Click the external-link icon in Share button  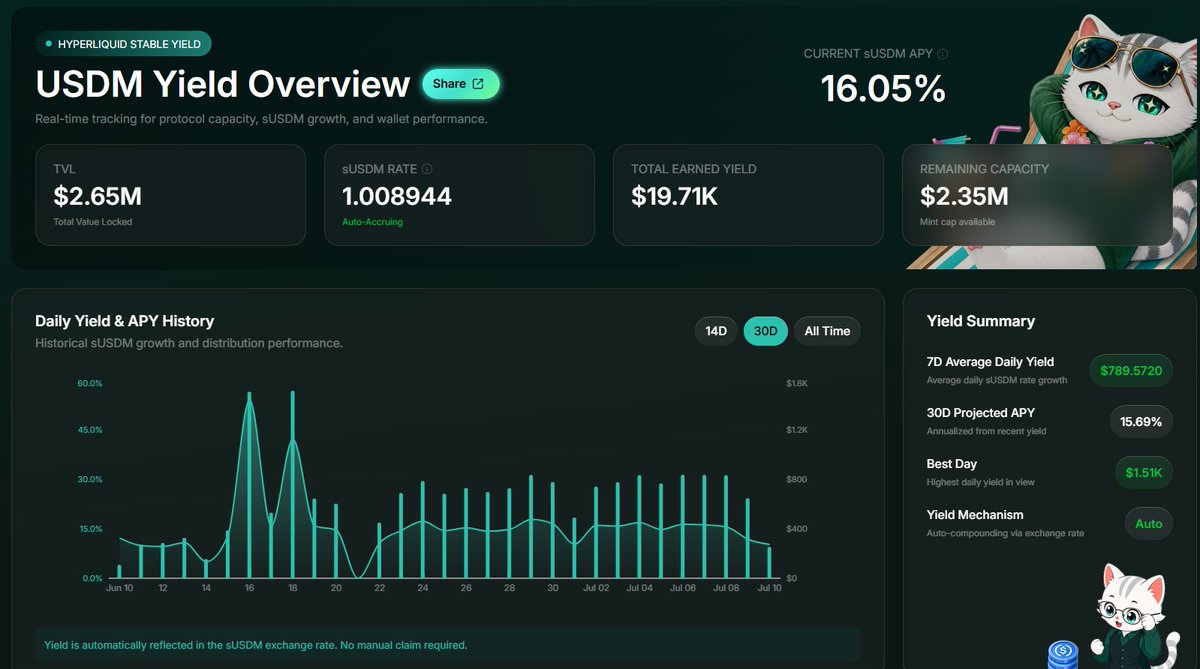478,84
